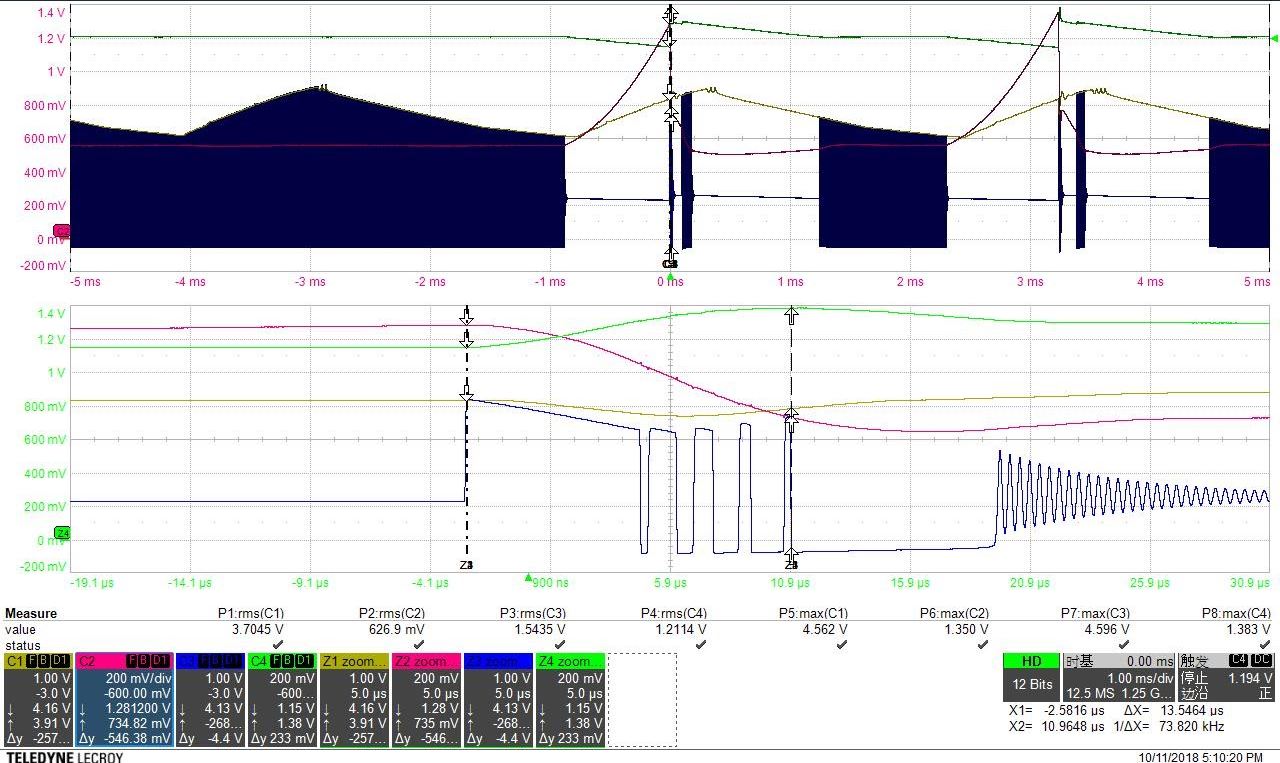Screen dimensions: 1280x763
Task: Click the X2= 10.9648 µs cursor readout
Action: (1058, 726)
